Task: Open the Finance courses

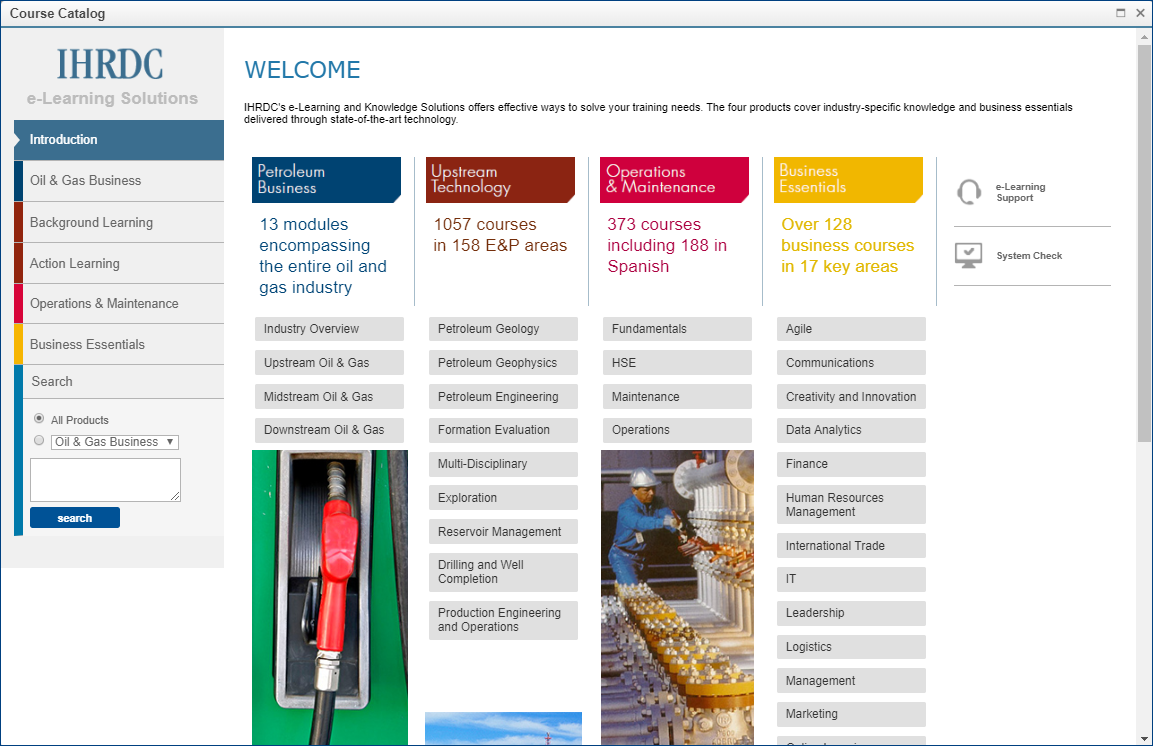Action: click(x=852, y=464)
